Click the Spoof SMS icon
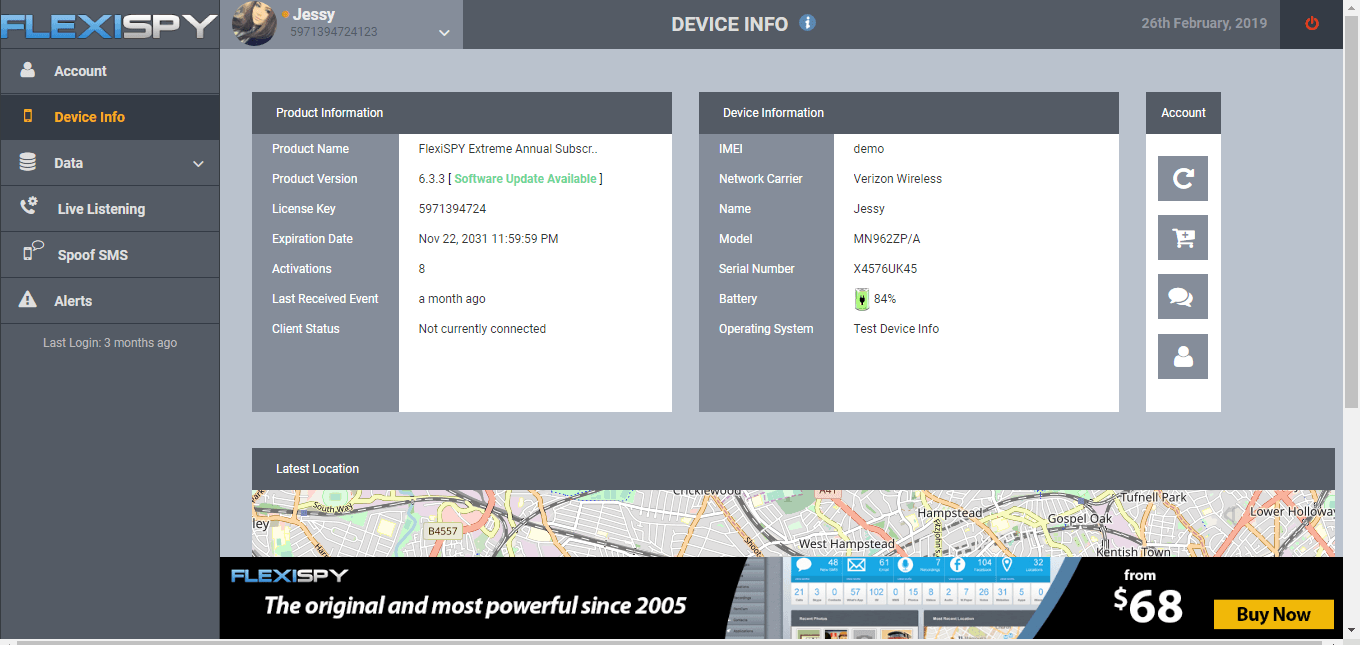The height and width of the screenshot is (645, 1360). [x=33, y=252]
